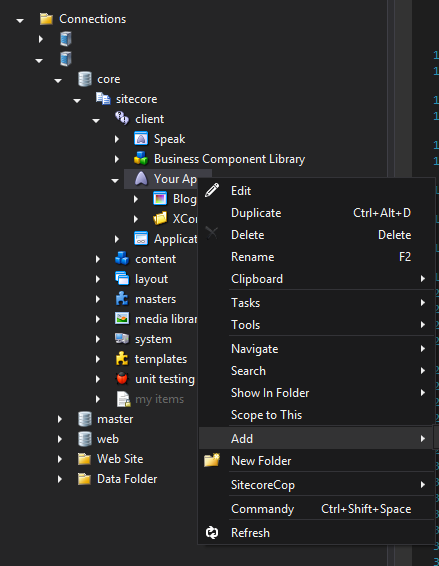Click the XCor folder icon
Image resolution: width=439 pixels, height=566 pixels.
[x=160, y=218]
